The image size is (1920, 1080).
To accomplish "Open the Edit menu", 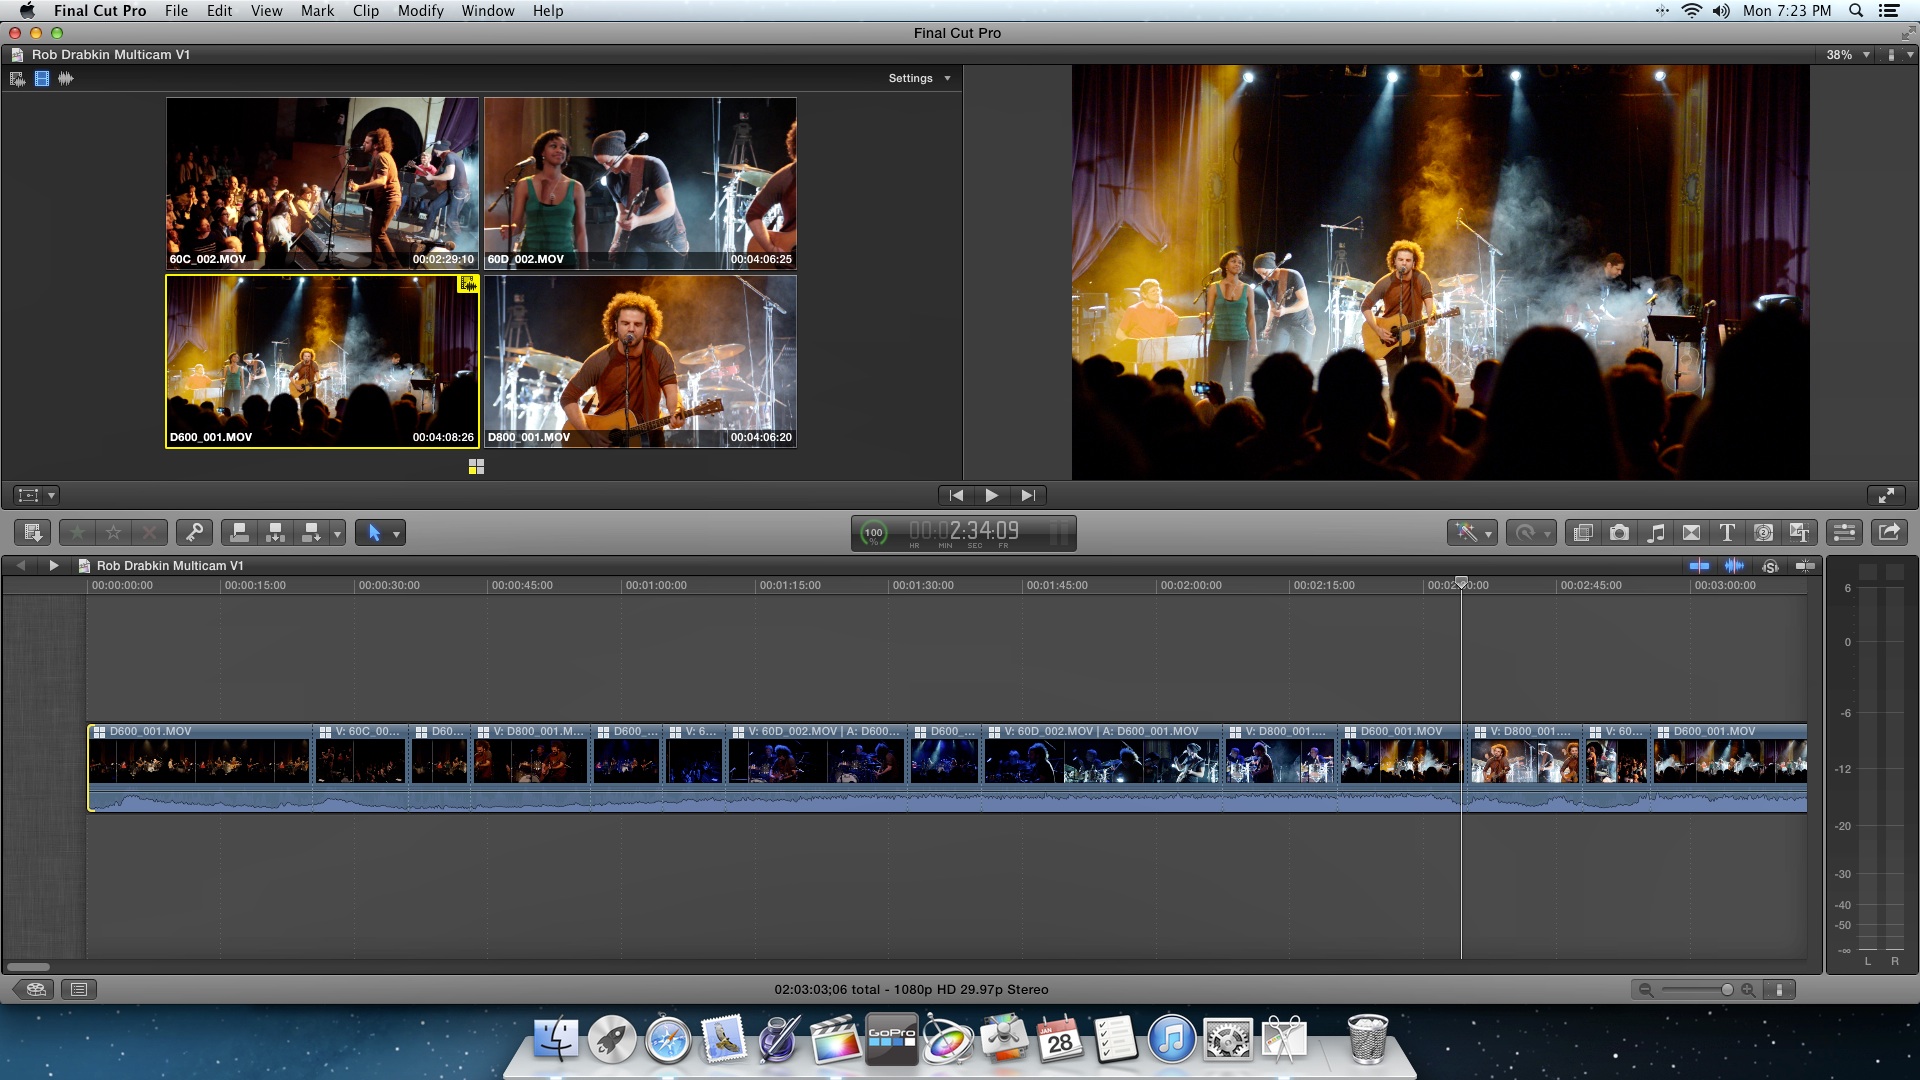I will (219, 10).
